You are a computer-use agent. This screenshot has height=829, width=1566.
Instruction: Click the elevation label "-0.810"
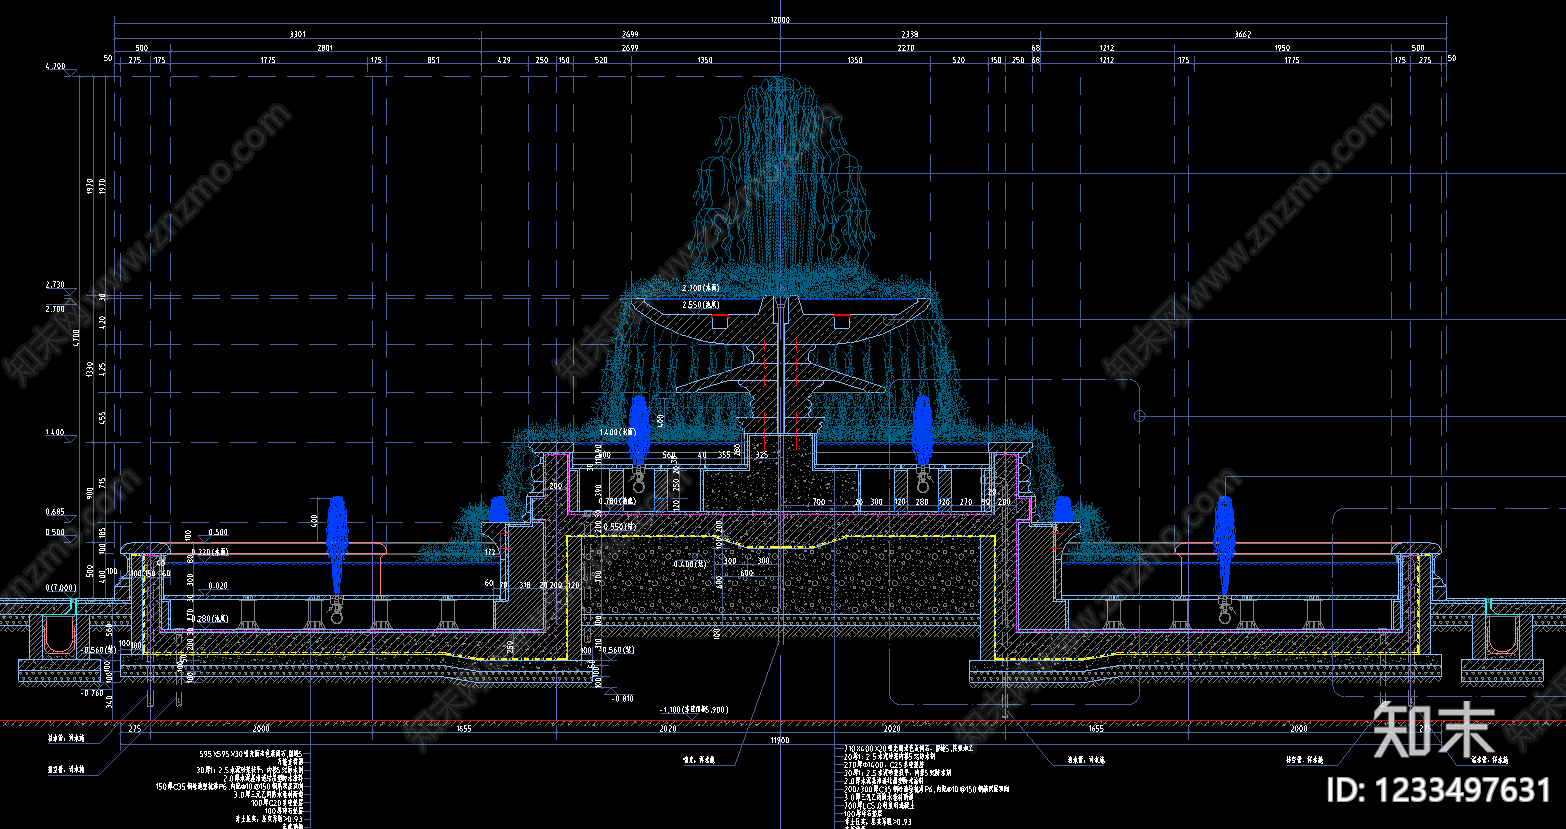[622, 698]
